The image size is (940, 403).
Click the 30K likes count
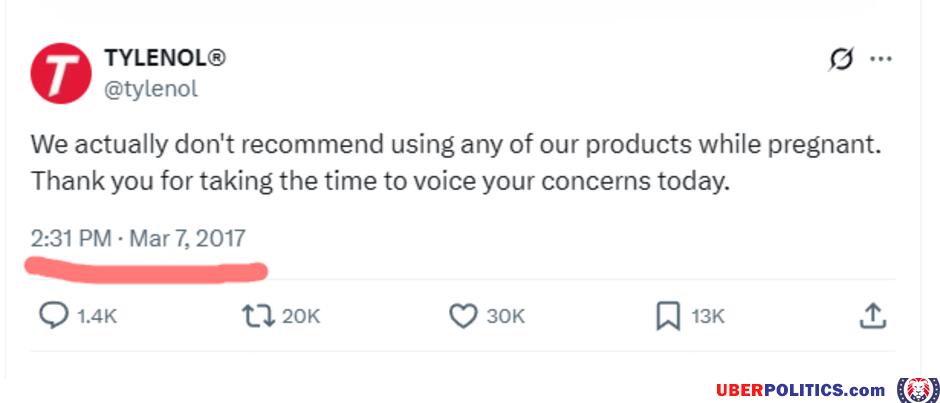(x=506, y=316)
